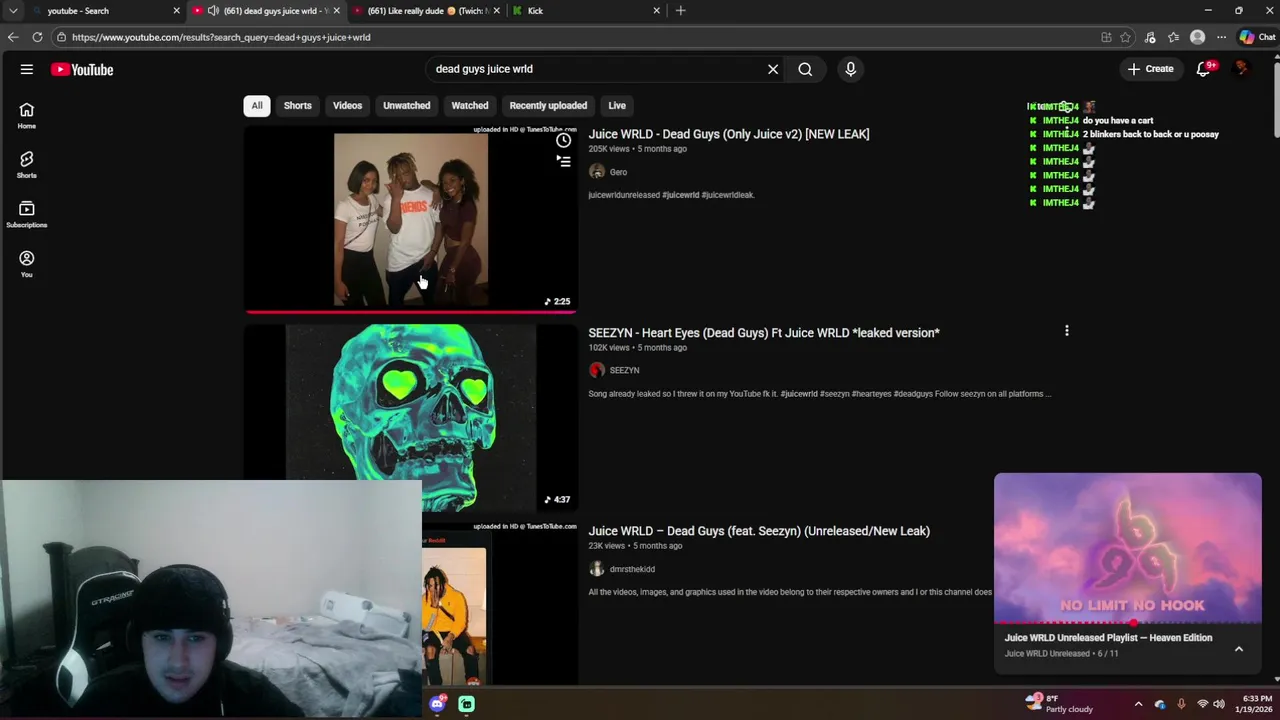Click the miniplayer video No Limit No Hook
Screen dimensions: 1280x720
(1128, 548)
